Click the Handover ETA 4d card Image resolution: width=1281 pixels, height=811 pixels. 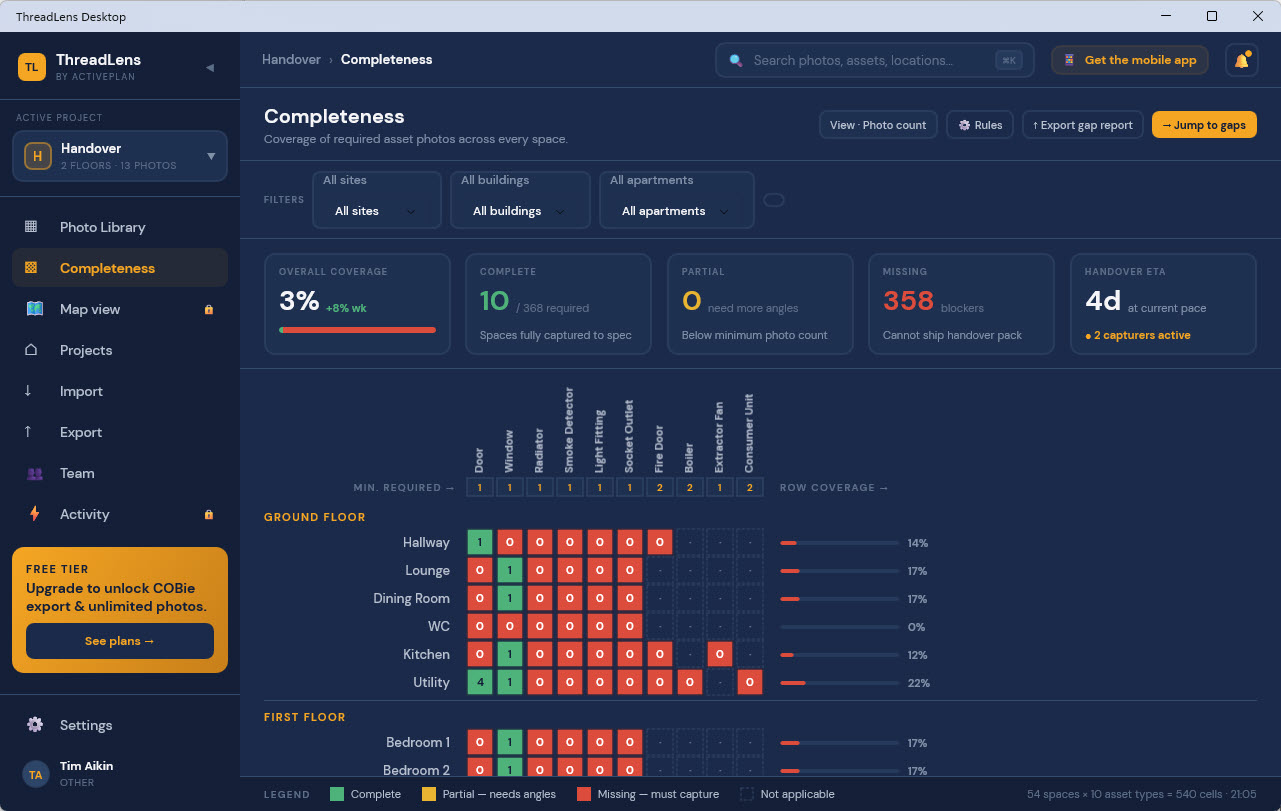click(x=1163, y=304)
